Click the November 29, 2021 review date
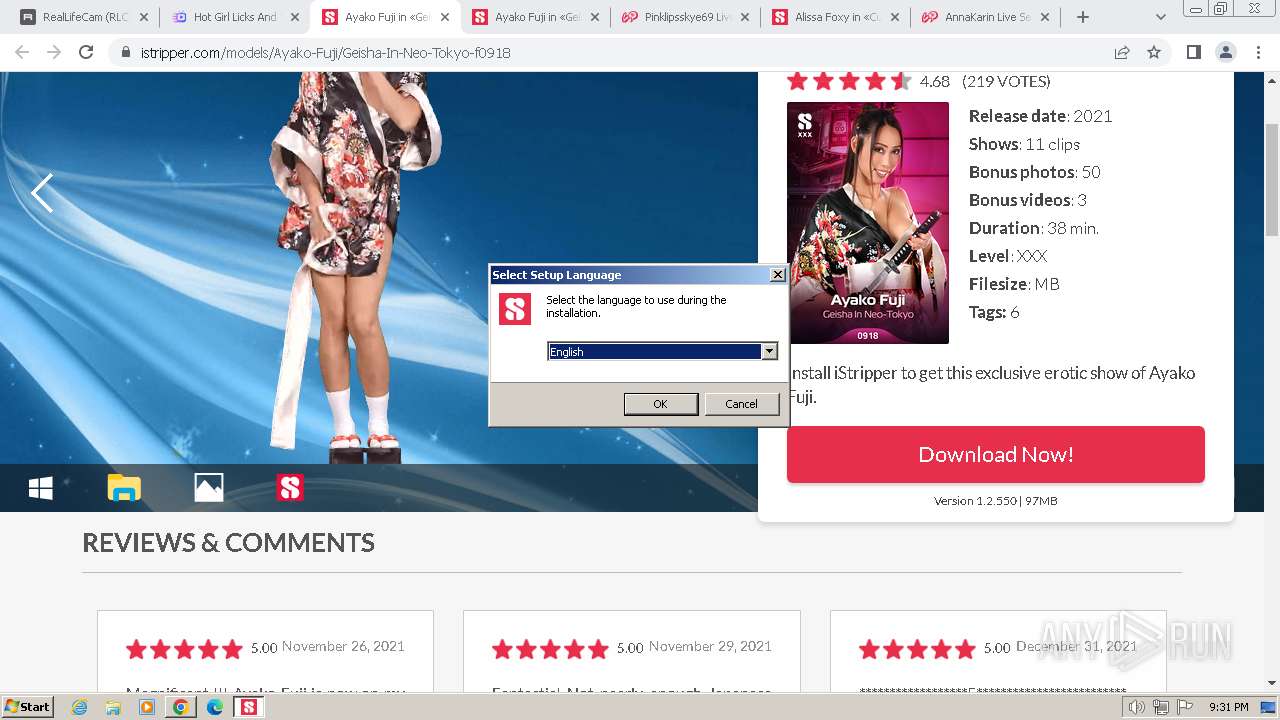Viewport: 1280px width, 720px height. [710, 646]
